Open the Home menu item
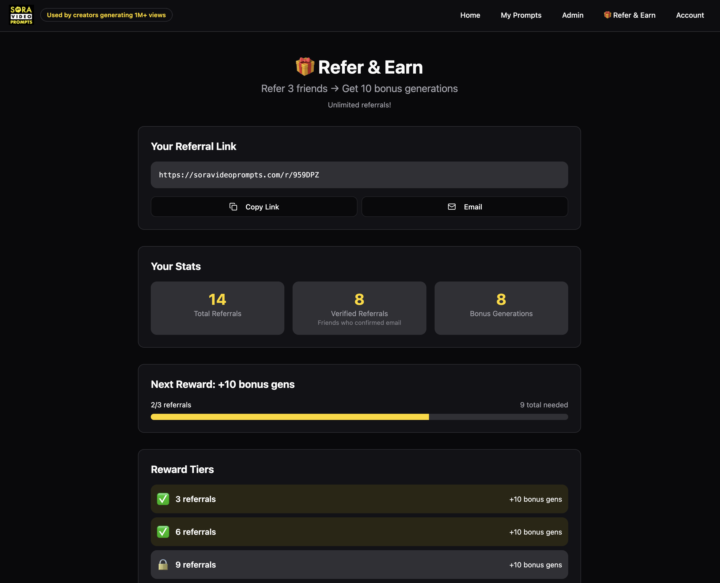Viewport: 720px width, 583px height. (470, 15)
